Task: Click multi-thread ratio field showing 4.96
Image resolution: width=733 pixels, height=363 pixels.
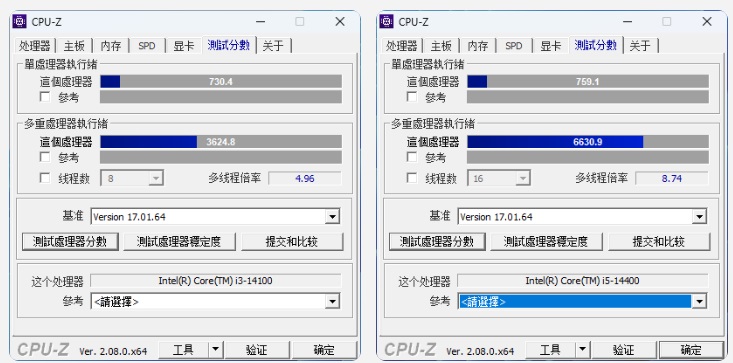Action: click(x=305, y=178)
